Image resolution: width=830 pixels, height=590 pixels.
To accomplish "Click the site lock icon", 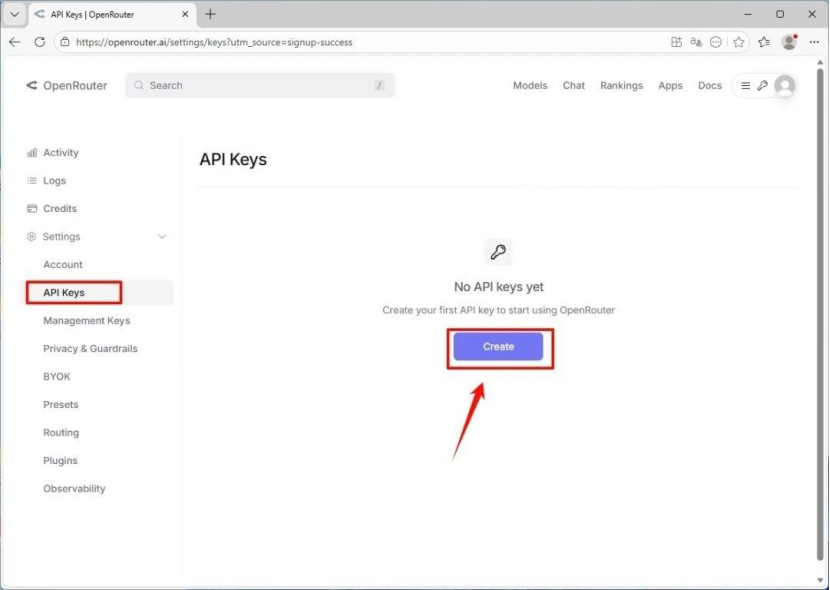I will pos(65,42).
